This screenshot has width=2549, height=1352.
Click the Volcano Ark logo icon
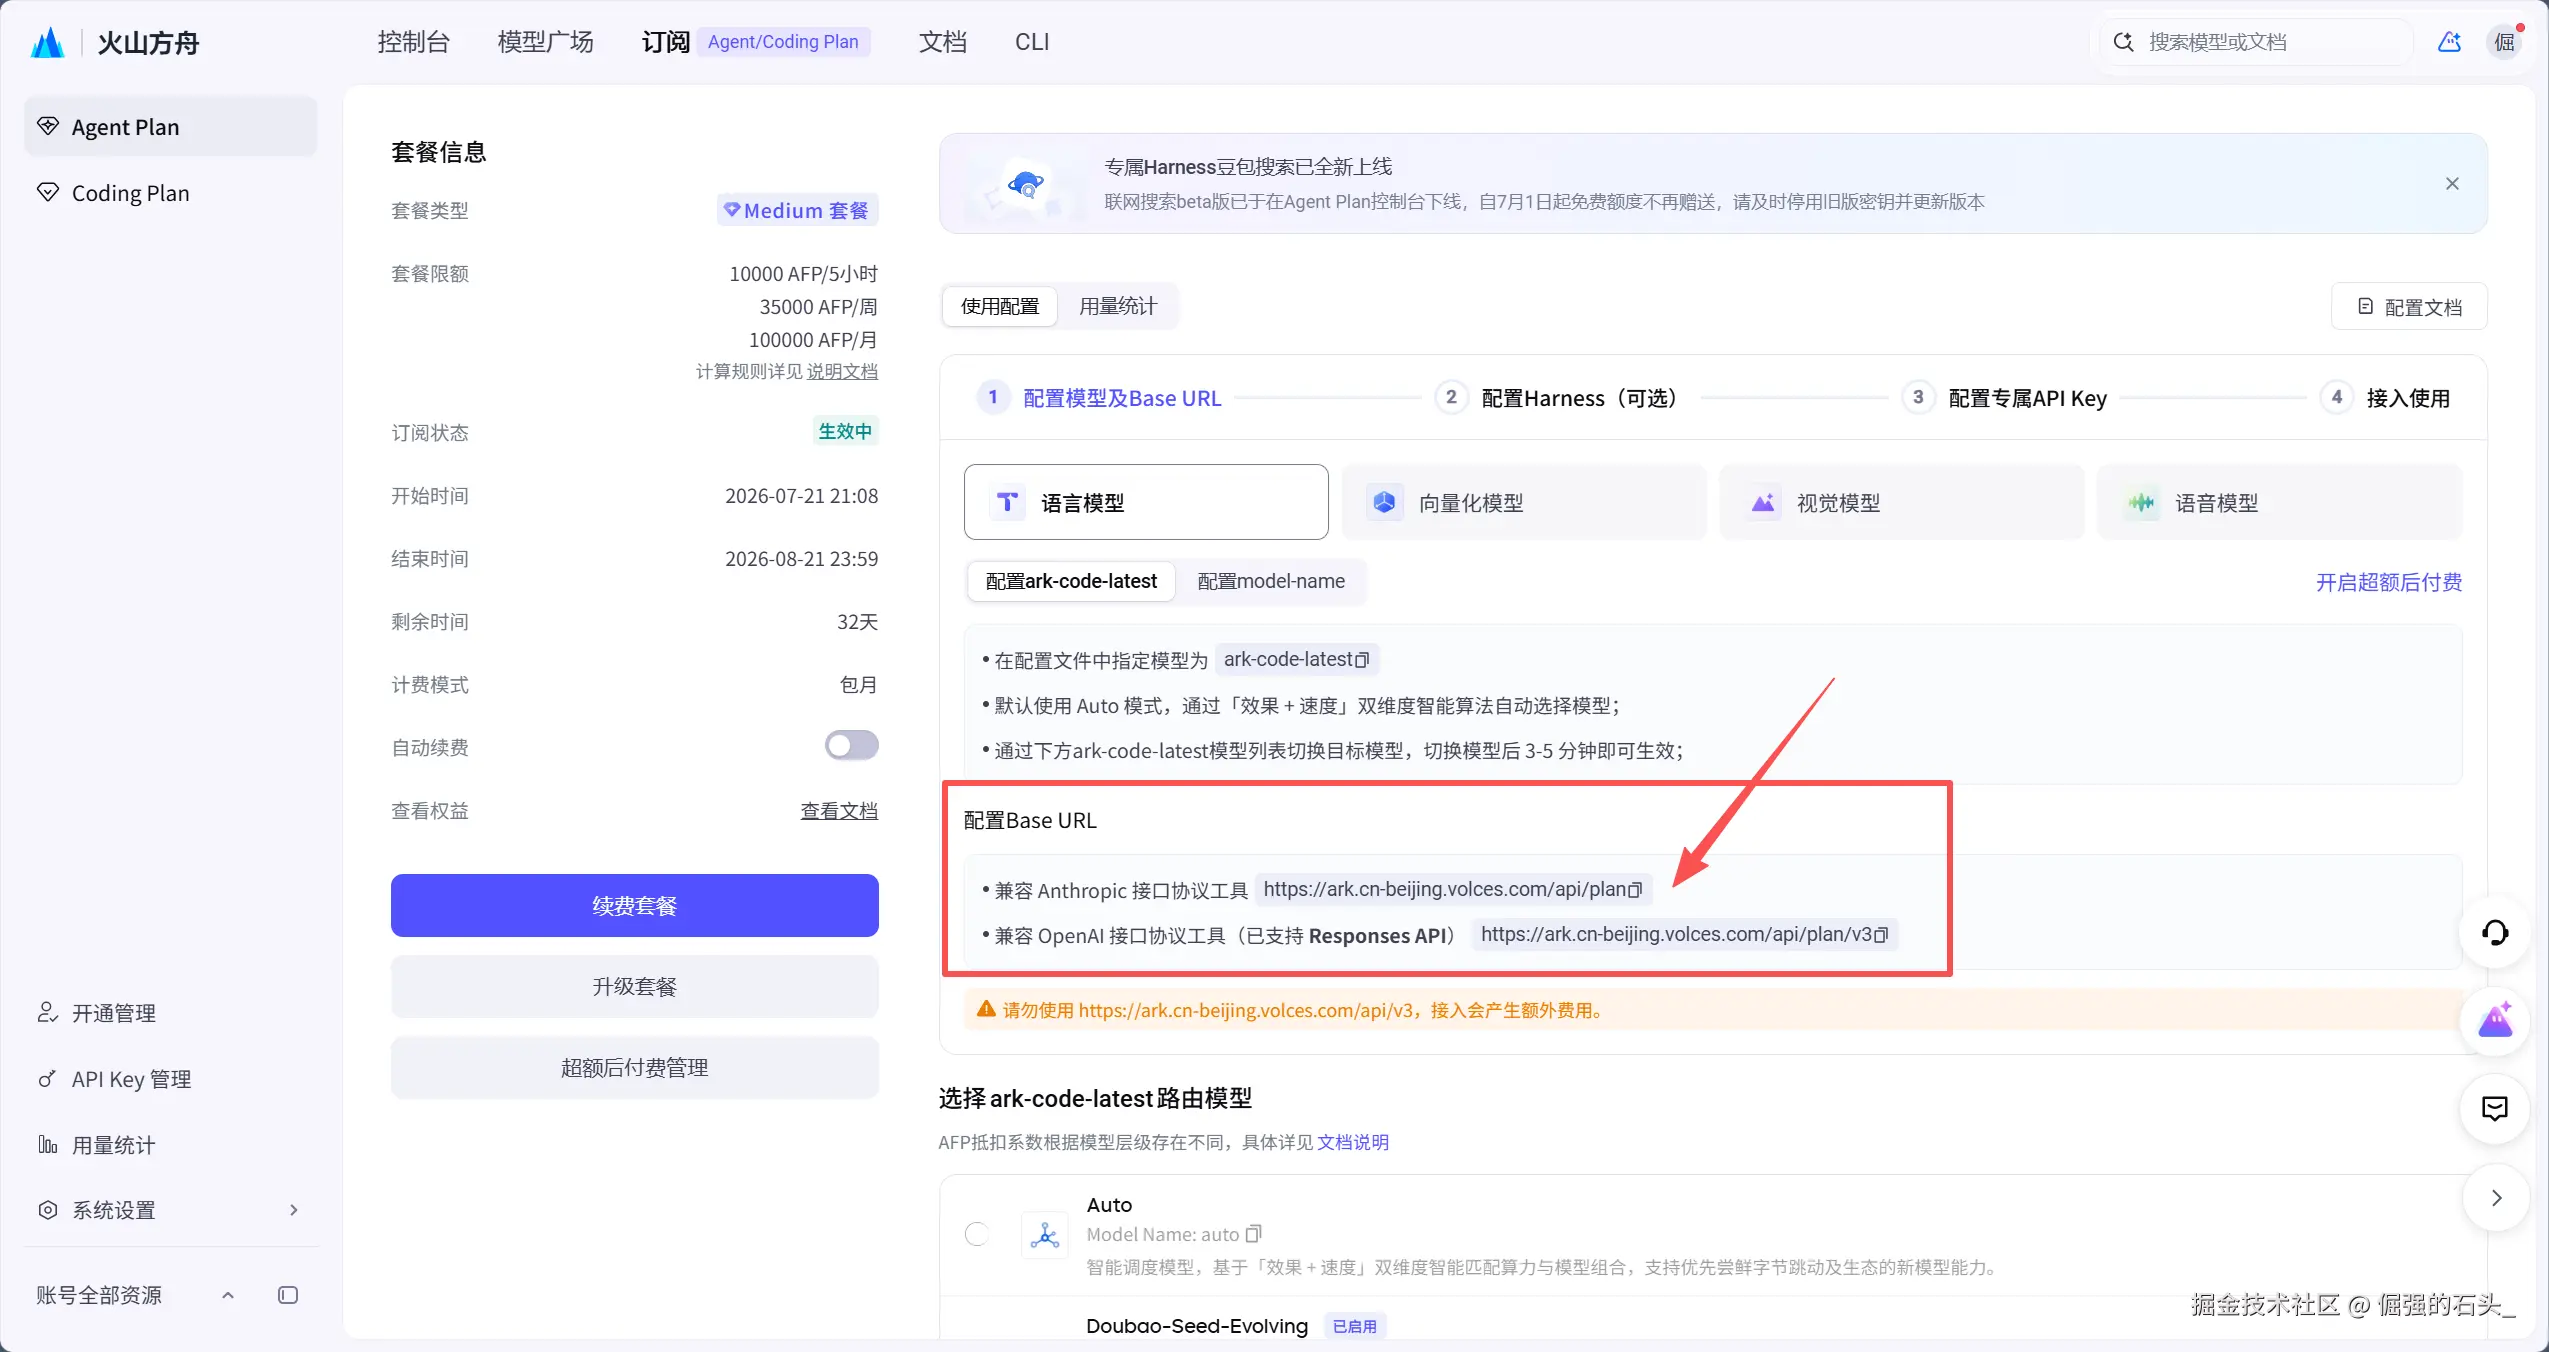[x=47, y=42]
